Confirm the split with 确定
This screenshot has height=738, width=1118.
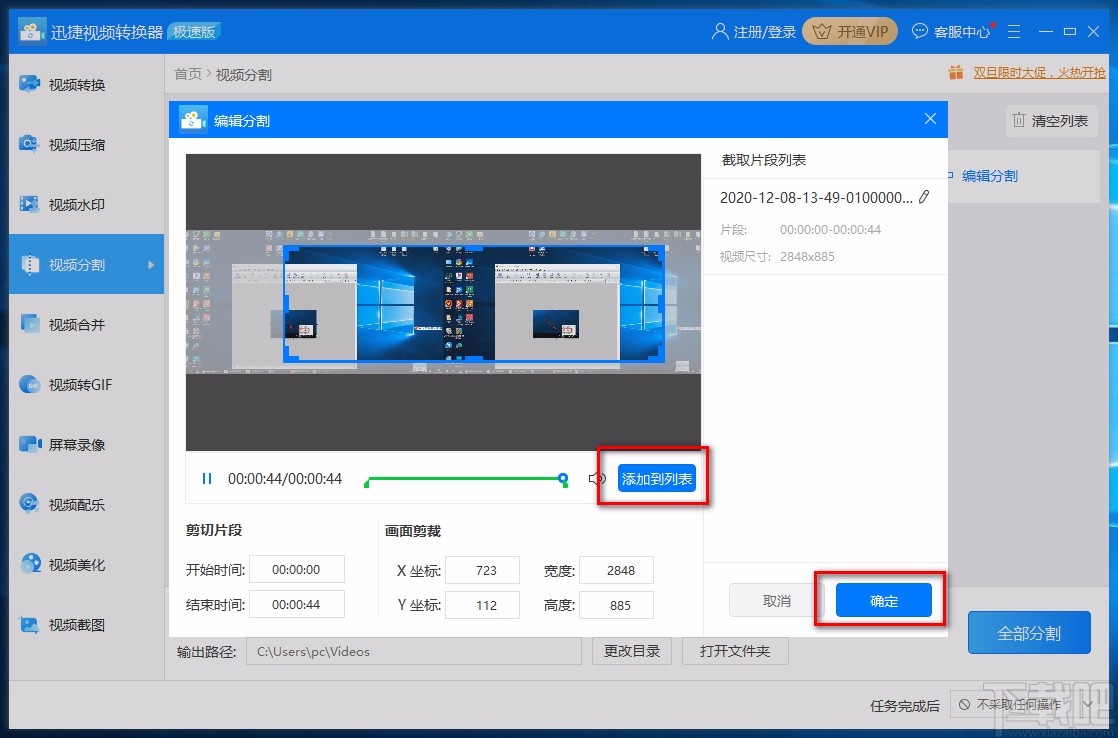pos(884,599)
